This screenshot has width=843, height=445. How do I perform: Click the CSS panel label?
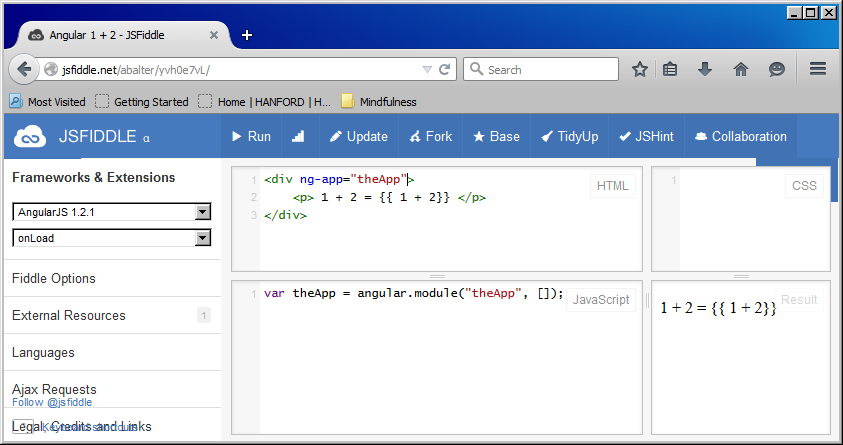coord(804,186)
